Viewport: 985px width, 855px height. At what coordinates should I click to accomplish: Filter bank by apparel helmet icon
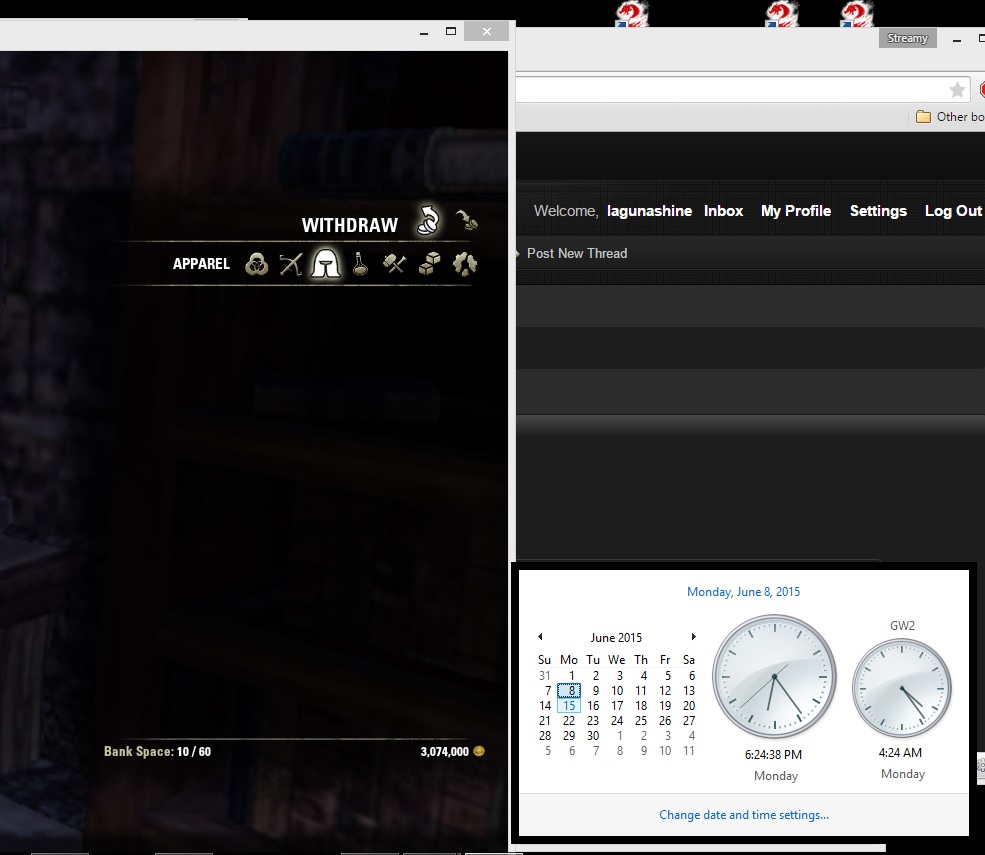click(x=325, y=264)
